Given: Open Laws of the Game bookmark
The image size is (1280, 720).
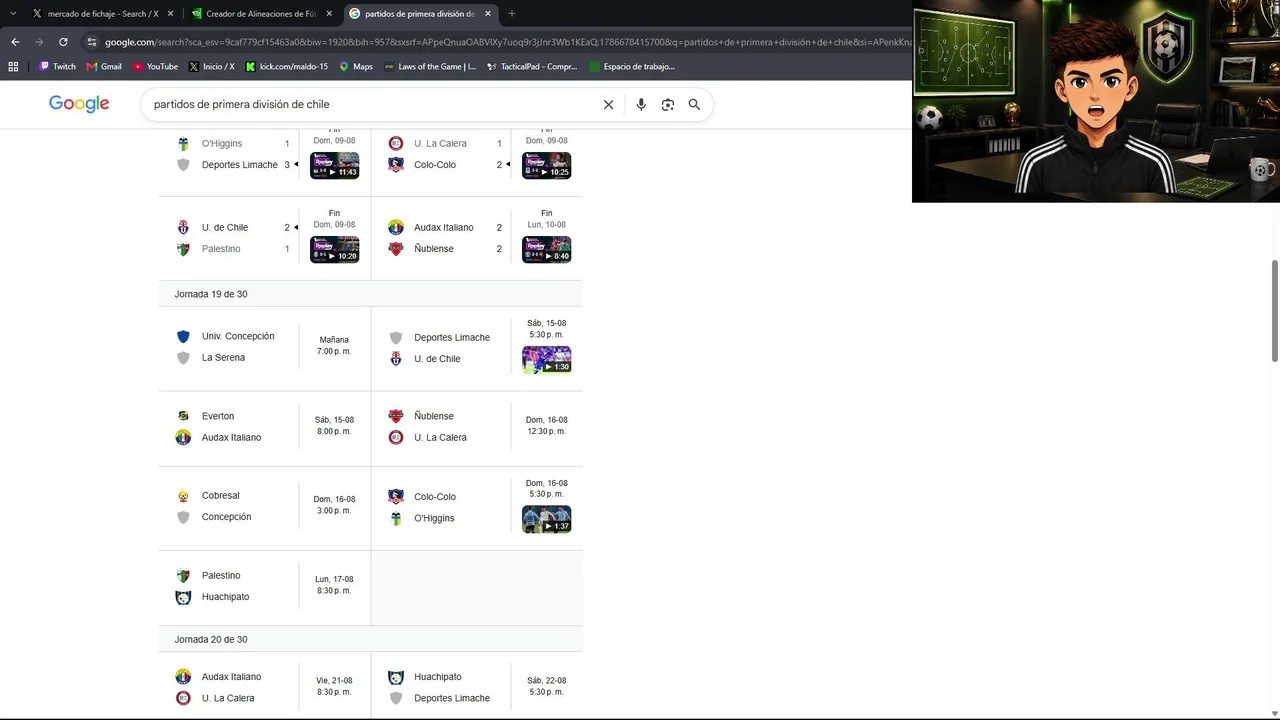Looking at the screenshot, I should [x=430, y=67].
